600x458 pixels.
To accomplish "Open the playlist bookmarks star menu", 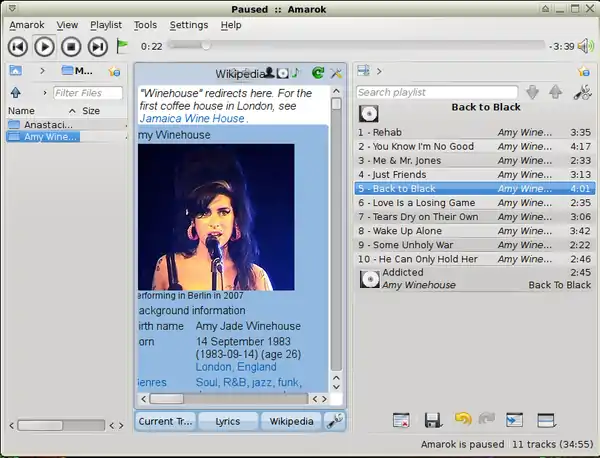I will [x=583, y=71].
